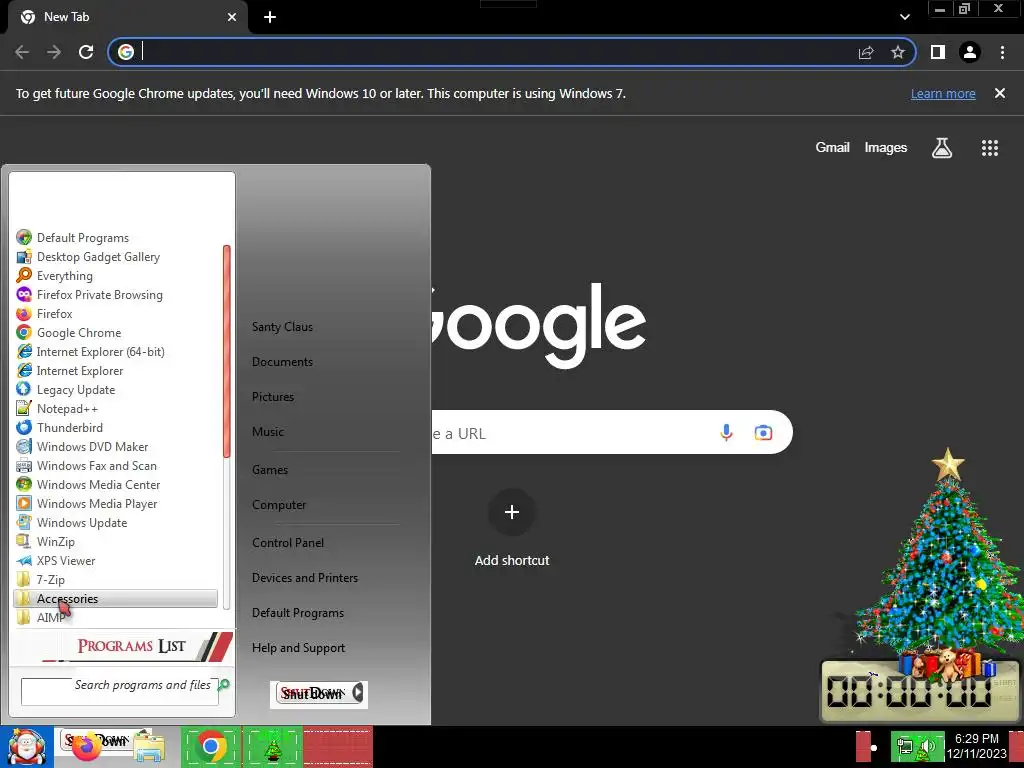Screen dimensions: 1024x768
Task: Open the volume tray icon
Action: click(928, 747)
